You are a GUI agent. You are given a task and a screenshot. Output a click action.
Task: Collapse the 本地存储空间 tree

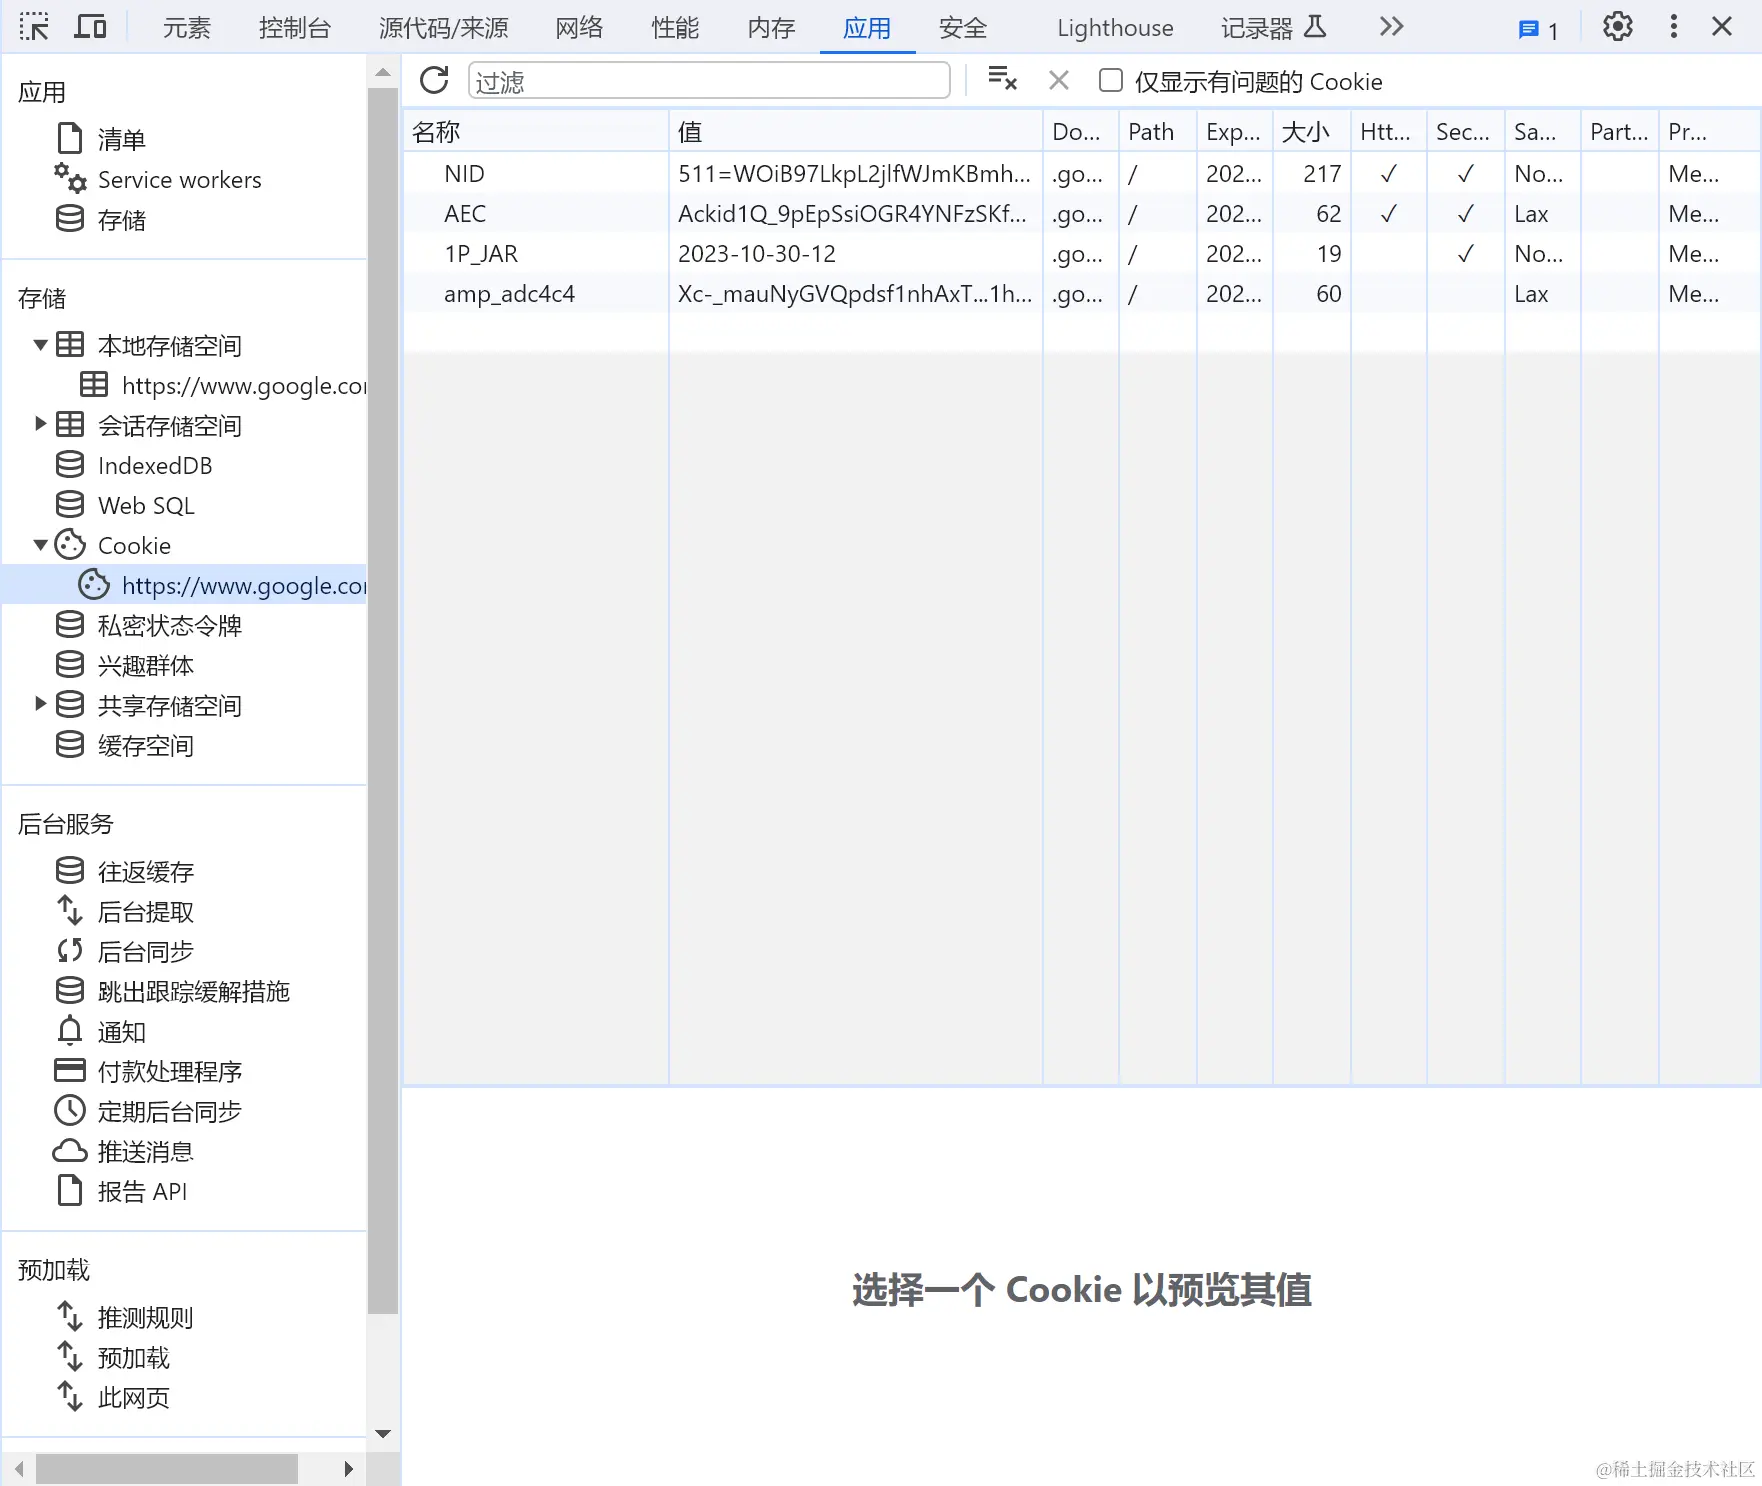tap(39, 344)
